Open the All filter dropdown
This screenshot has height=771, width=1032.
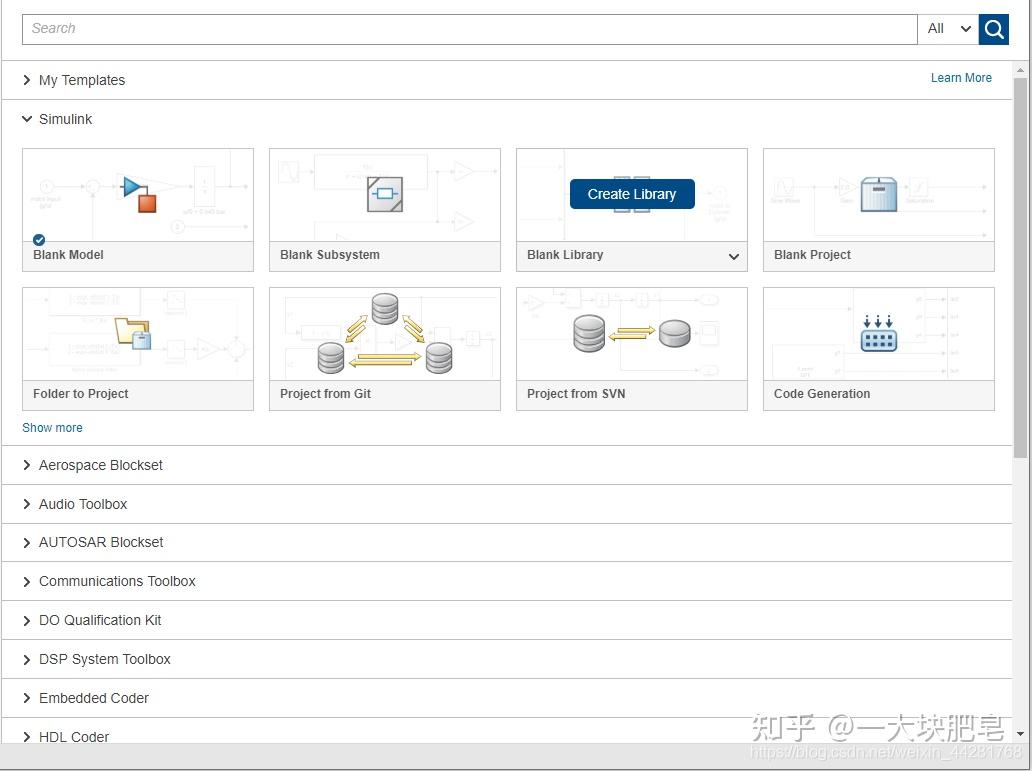[948, 29]
